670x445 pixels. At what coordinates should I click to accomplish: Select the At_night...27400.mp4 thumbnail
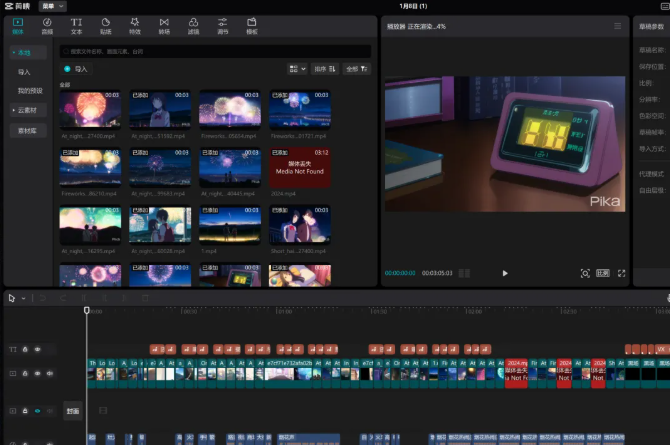click(90, 109)
